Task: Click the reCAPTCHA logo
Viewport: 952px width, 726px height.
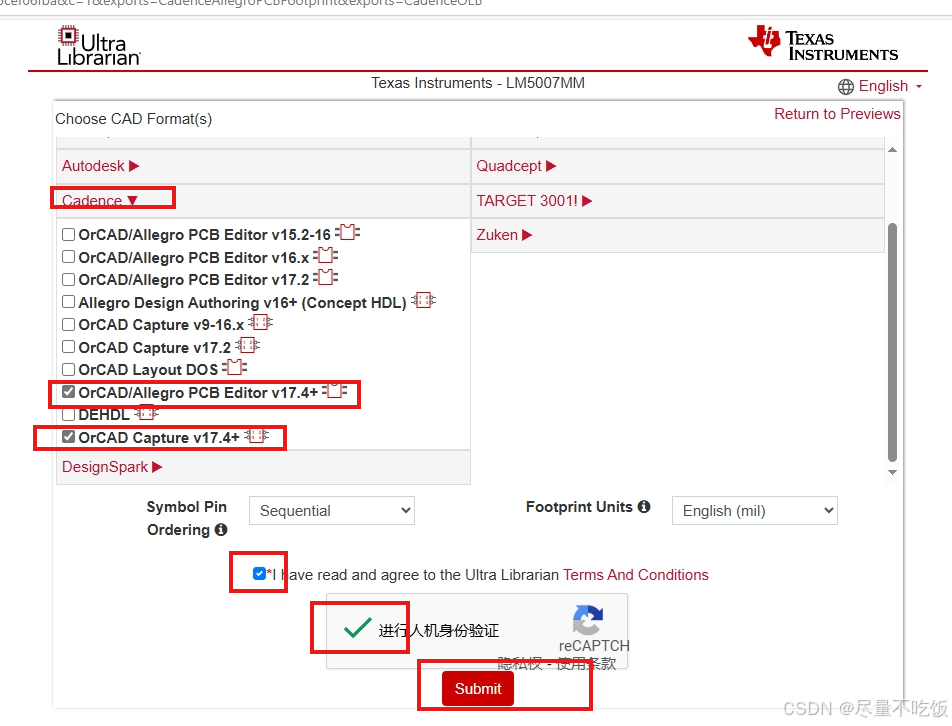Action: coord(587,620)
